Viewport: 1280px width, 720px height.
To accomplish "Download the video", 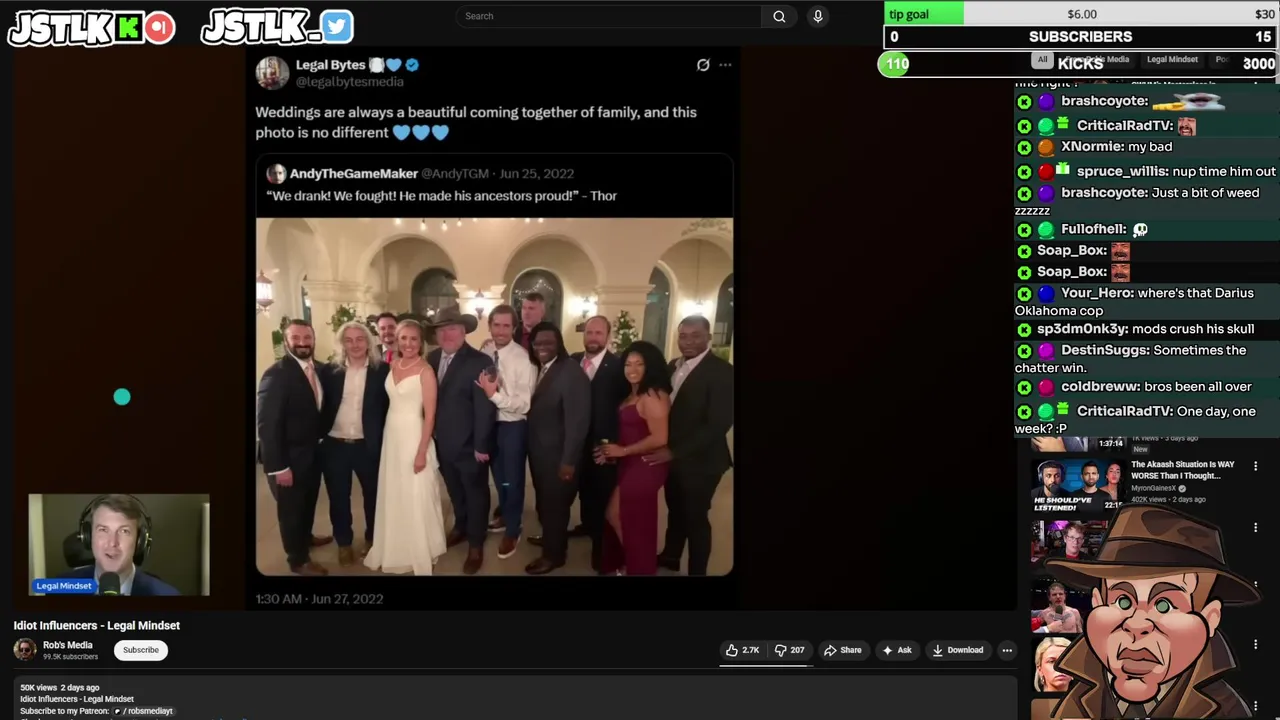I will [957, 650].
